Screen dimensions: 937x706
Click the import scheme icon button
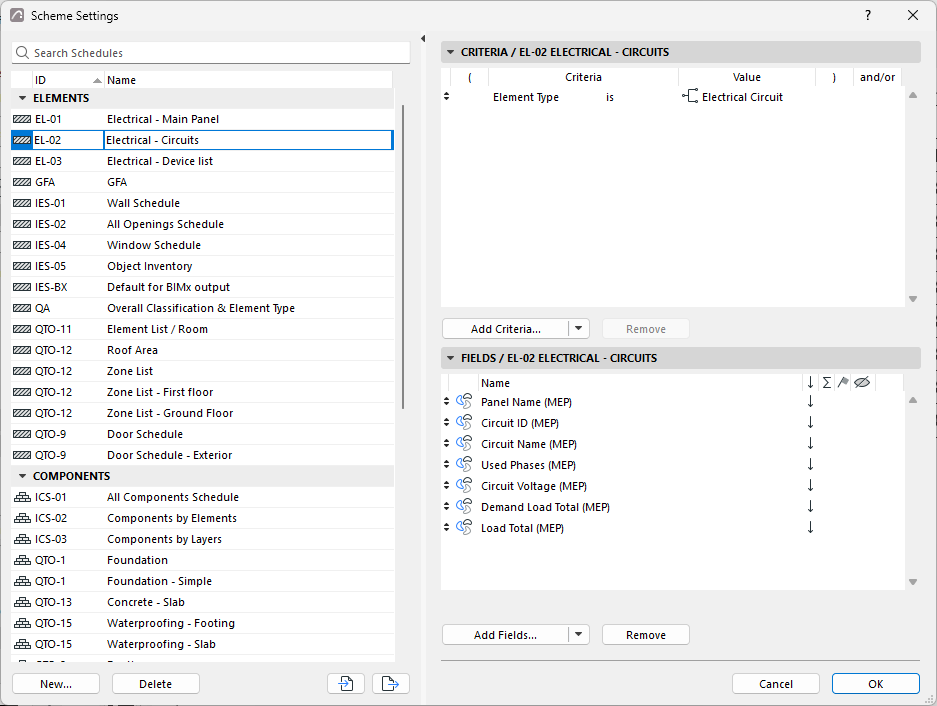(346, 683)
